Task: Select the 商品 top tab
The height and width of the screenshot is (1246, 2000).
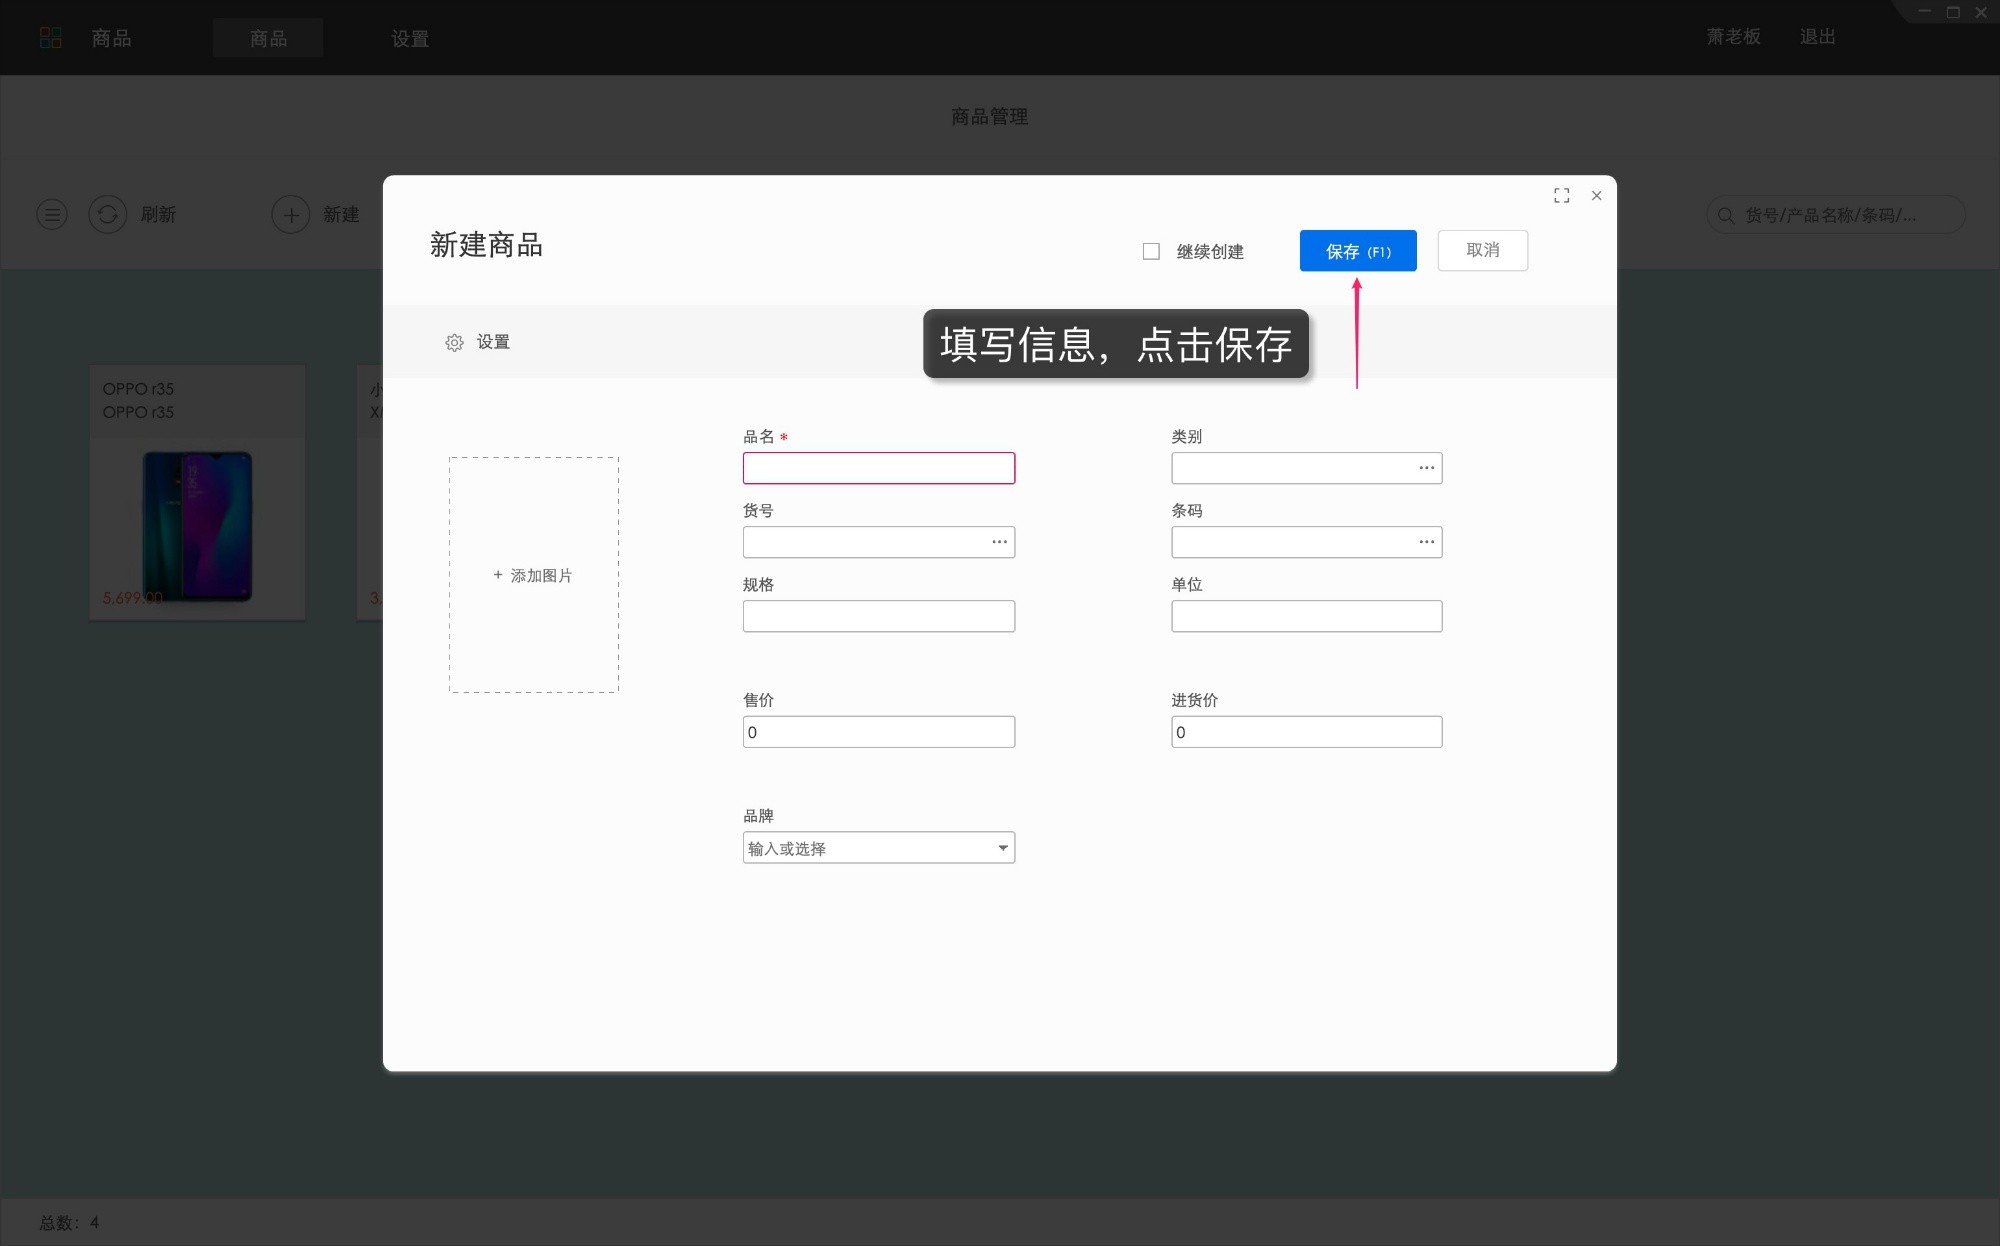Action: (268, 38)
